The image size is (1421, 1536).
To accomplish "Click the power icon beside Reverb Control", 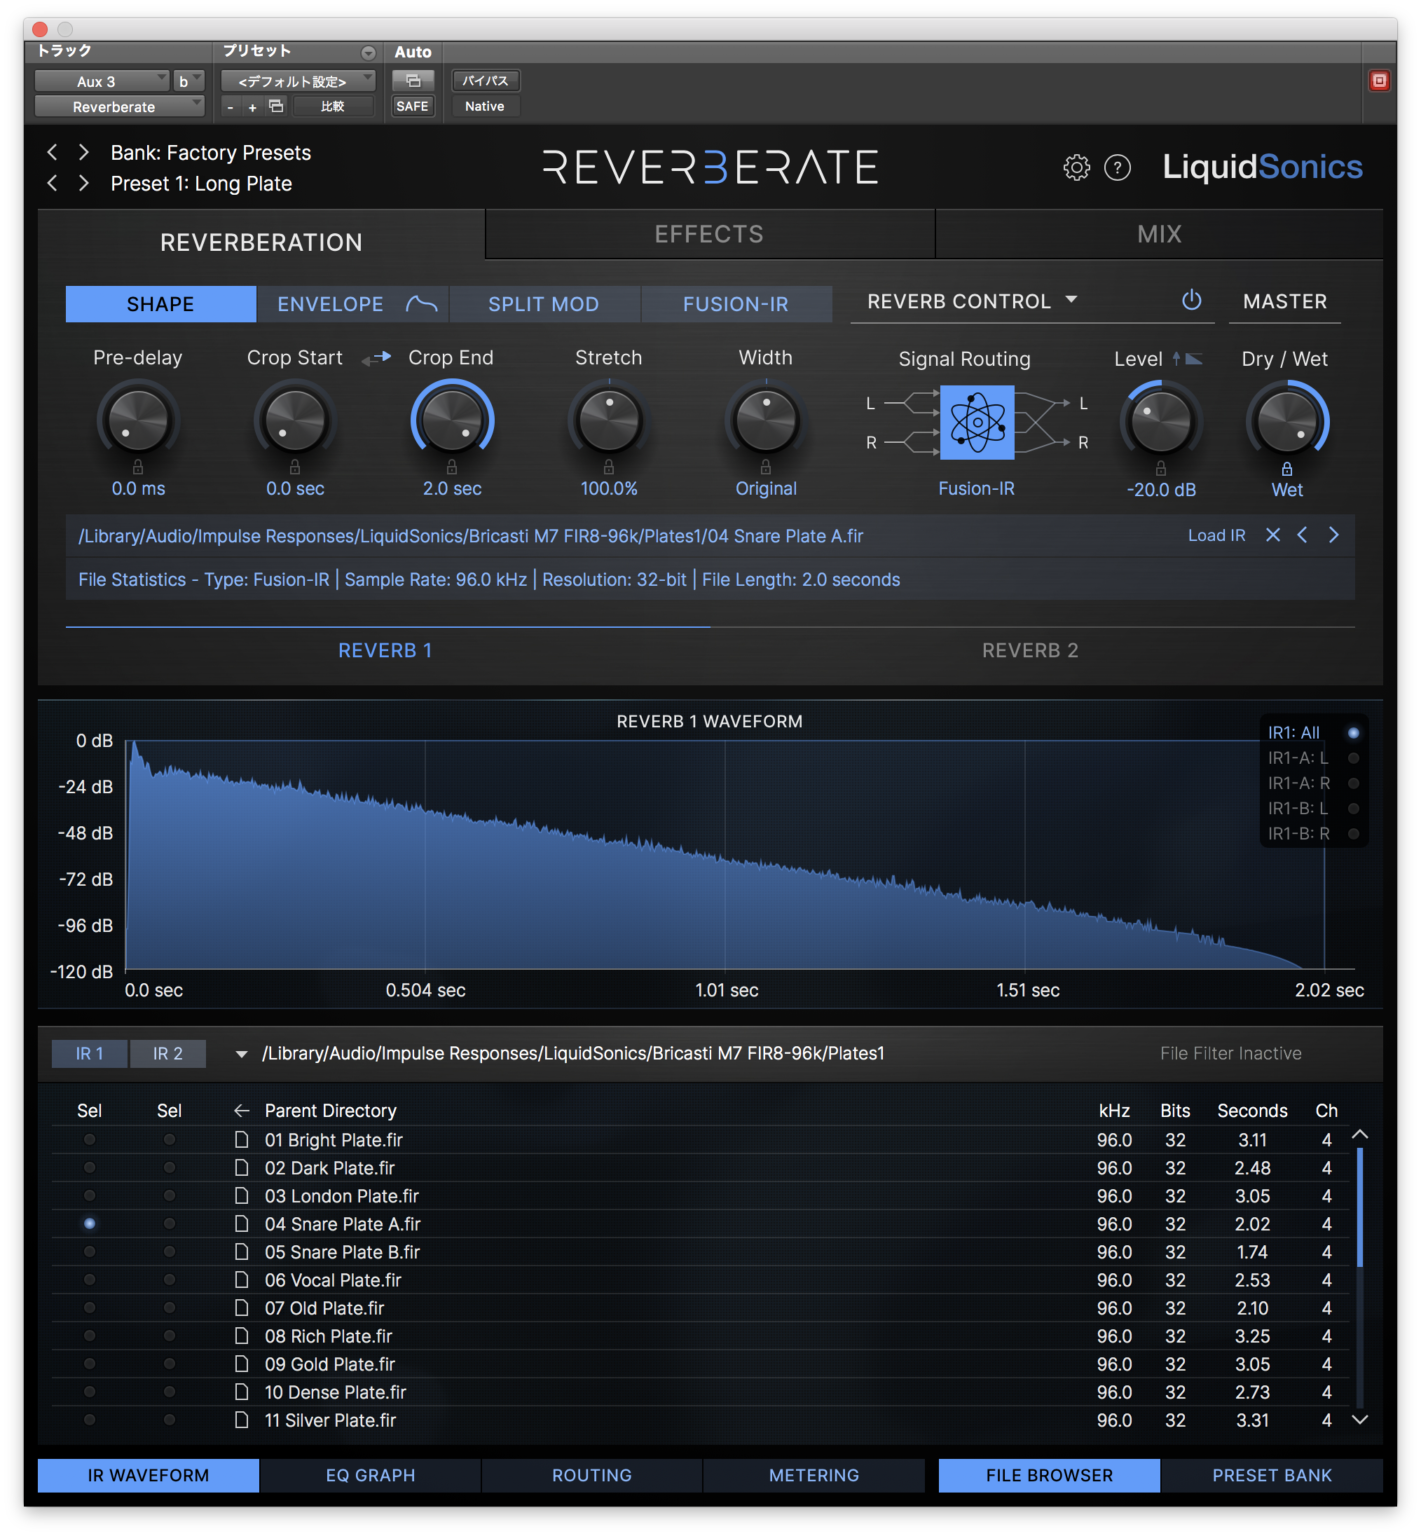I will [1191, 300].
